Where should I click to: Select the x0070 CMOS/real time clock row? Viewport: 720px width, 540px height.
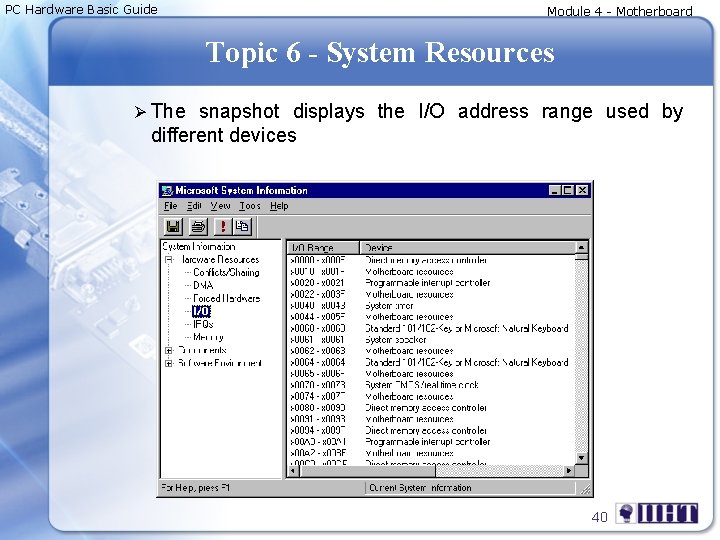pos(431,385)
